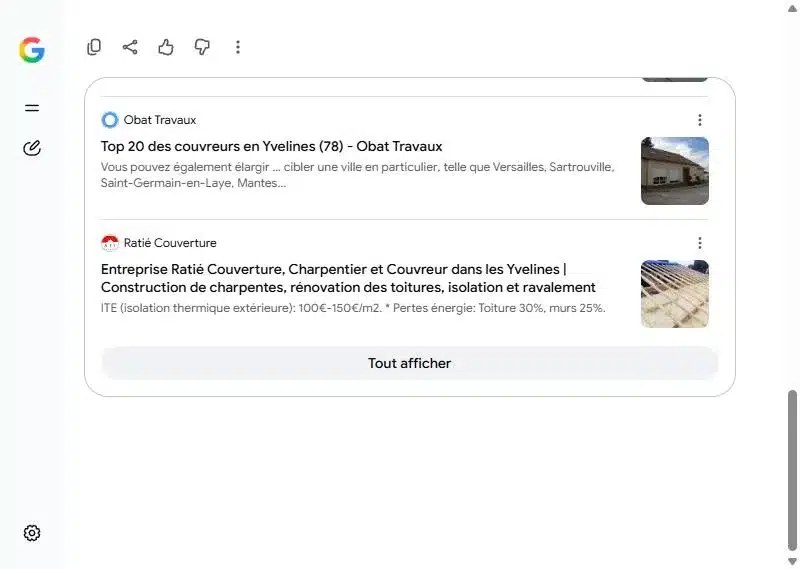
Task: Copy the response with the copy icon
Action: 94,47
